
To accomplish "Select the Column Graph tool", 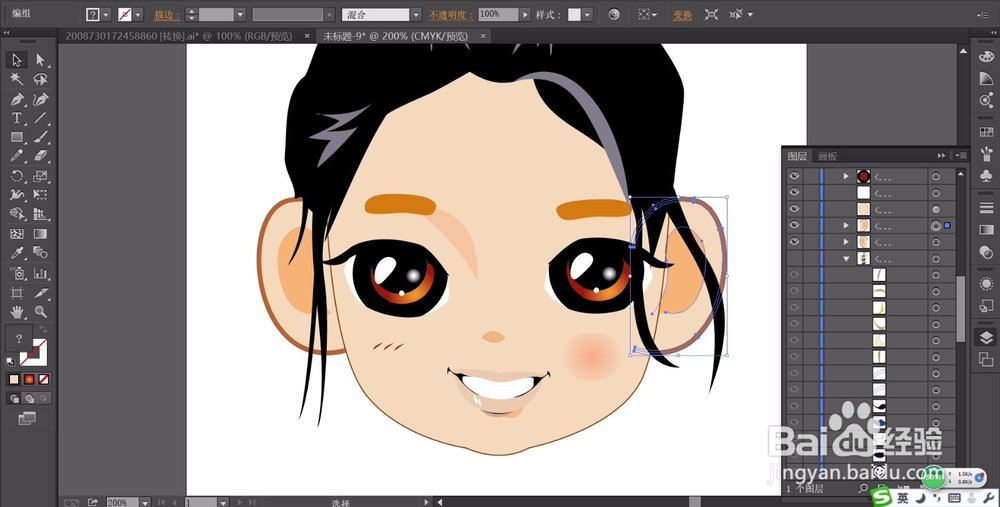I will [40, 274].
